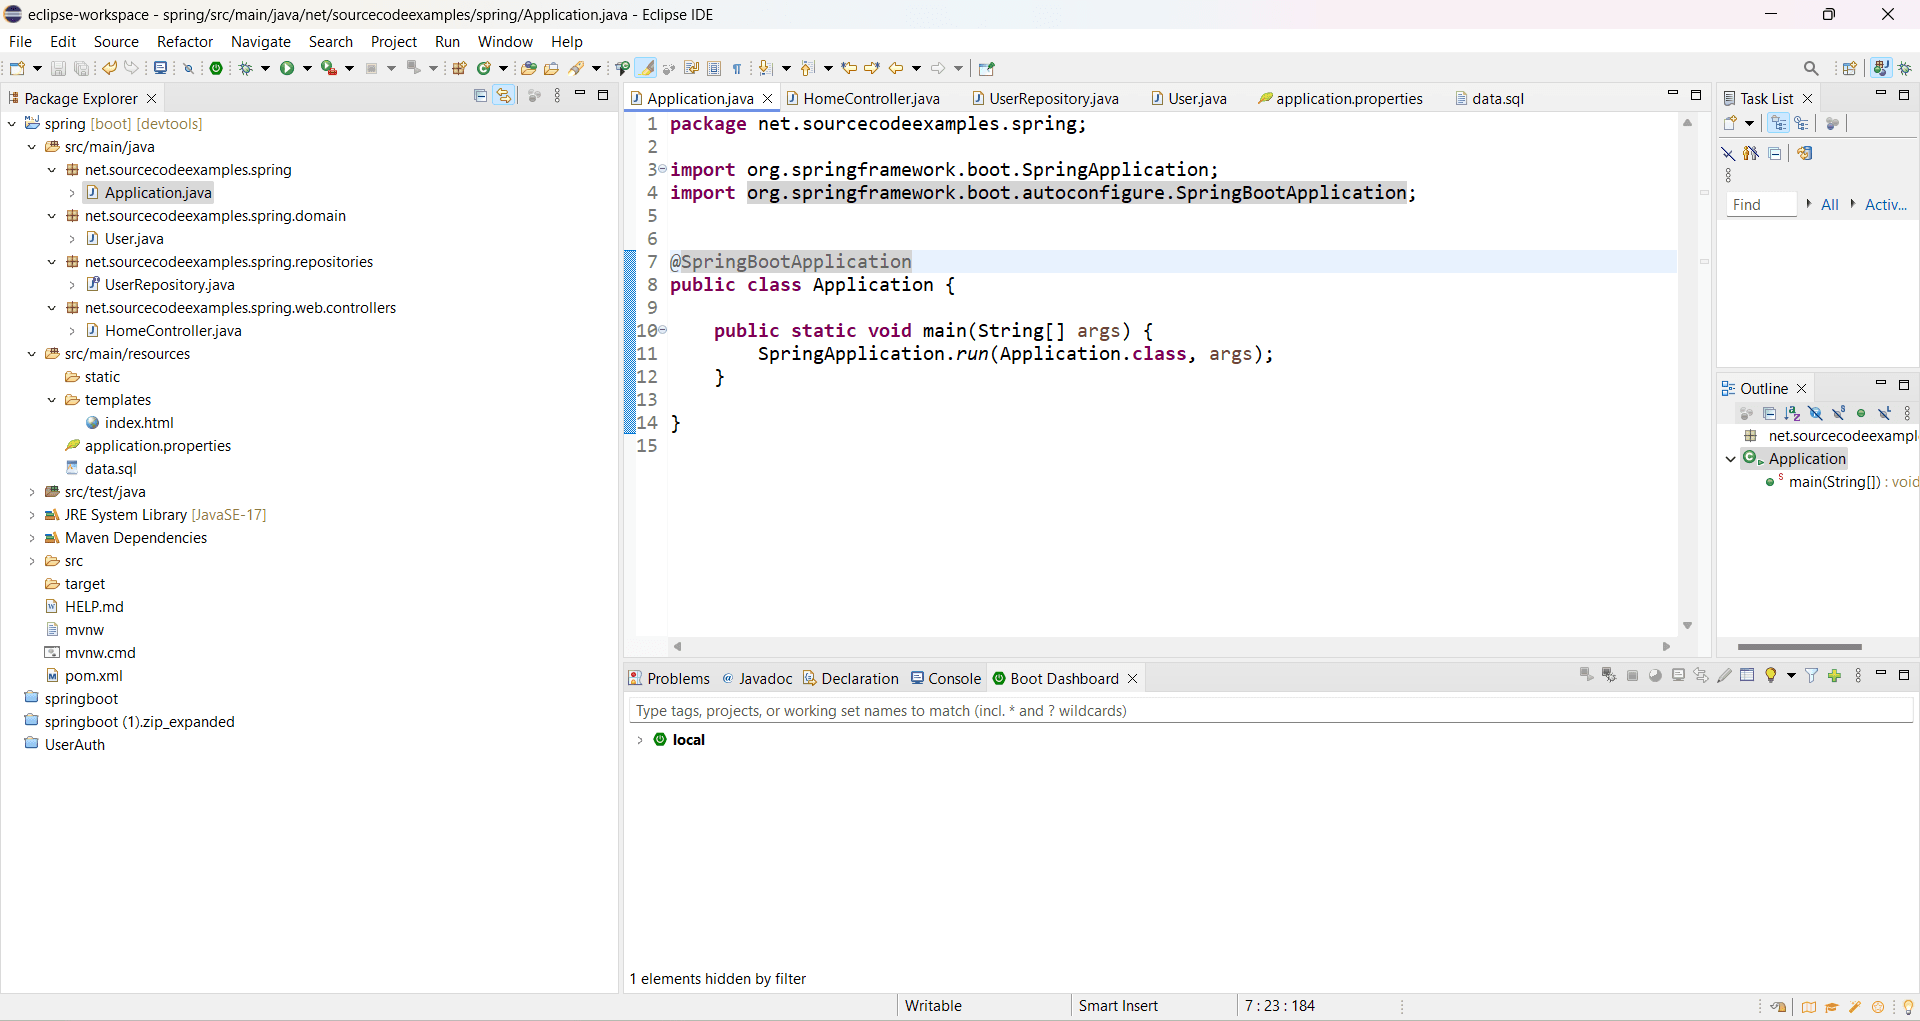This screenshot has height=1021, width=1920.
Task: Click the Outline horizontal scrollbar thumb
Action: click(1799, 647)
